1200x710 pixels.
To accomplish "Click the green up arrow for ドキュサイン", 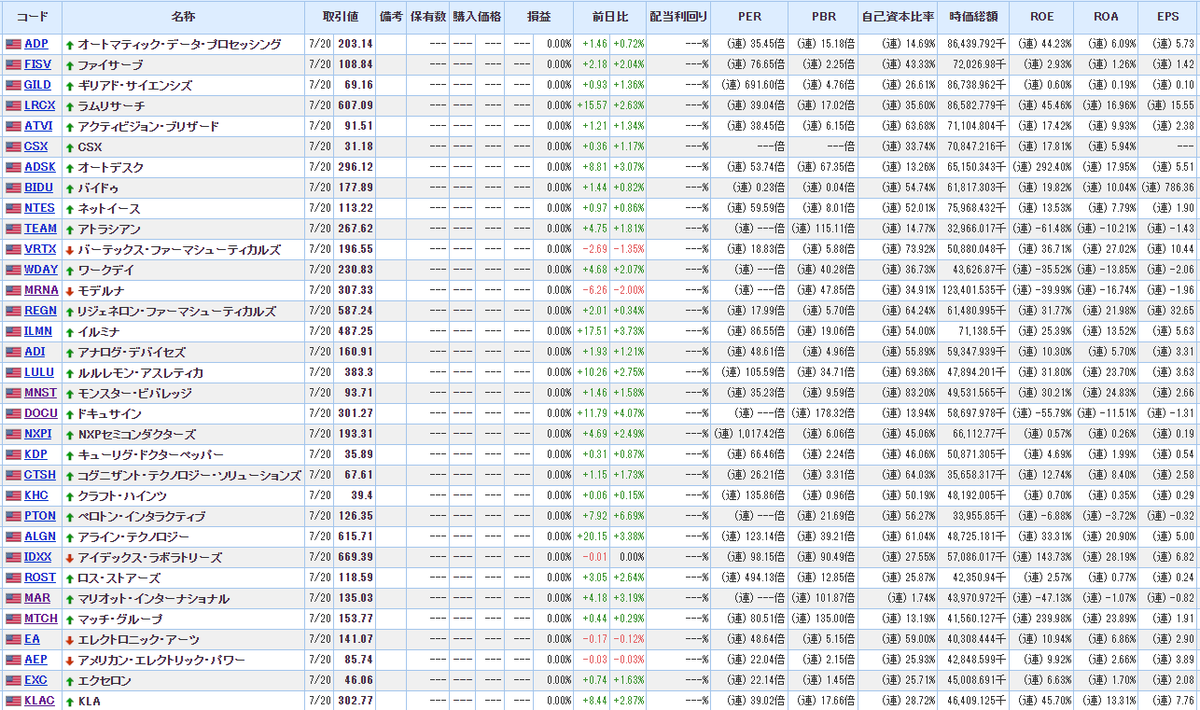I will coord(69,414).
